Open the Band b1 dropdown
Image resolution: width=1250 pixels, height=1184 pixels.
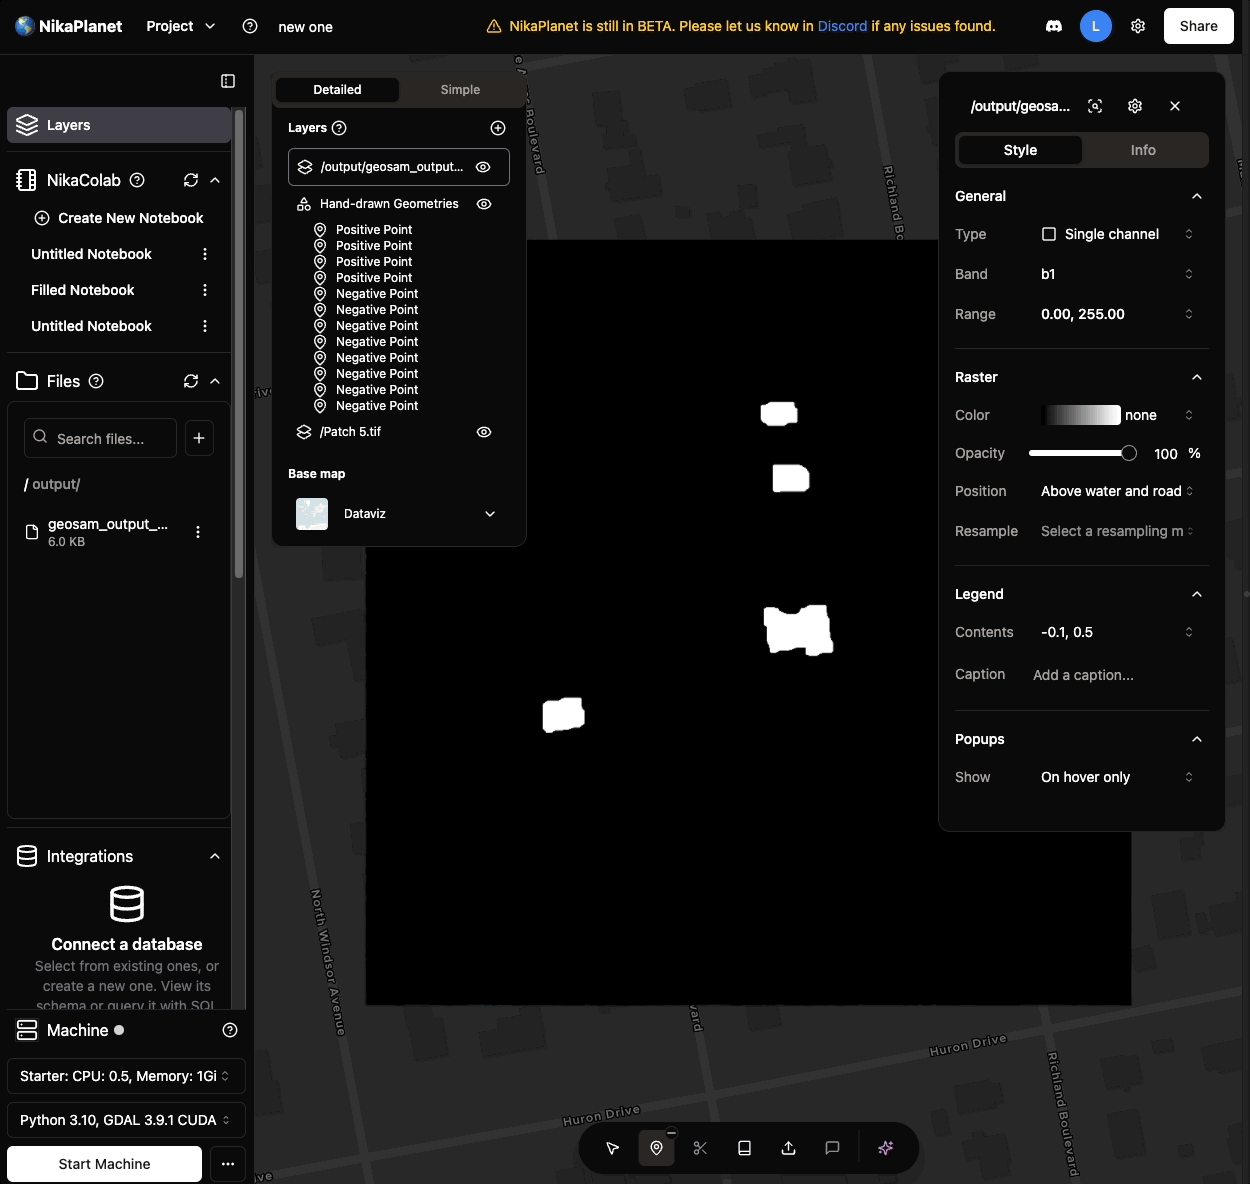point(1118,274)
